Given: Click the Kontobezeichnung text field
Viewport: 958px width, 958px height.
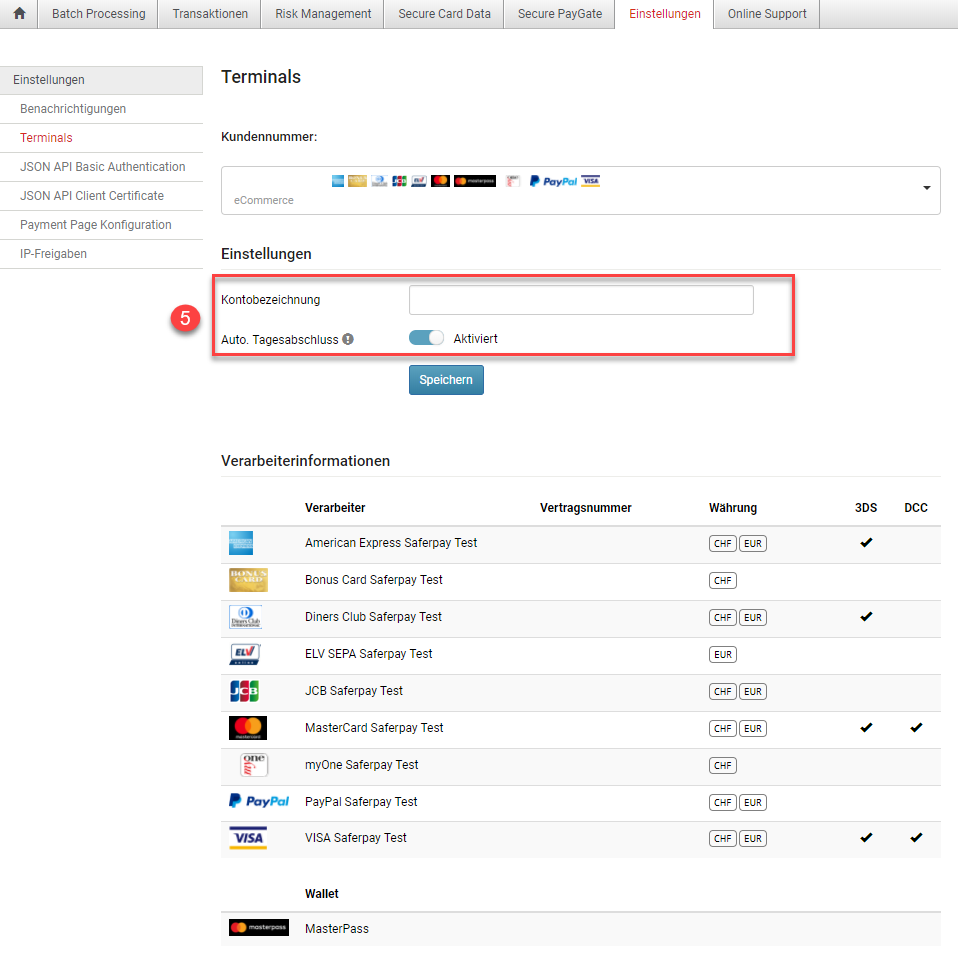Looking at the screenshot, I should pos(580,300).
